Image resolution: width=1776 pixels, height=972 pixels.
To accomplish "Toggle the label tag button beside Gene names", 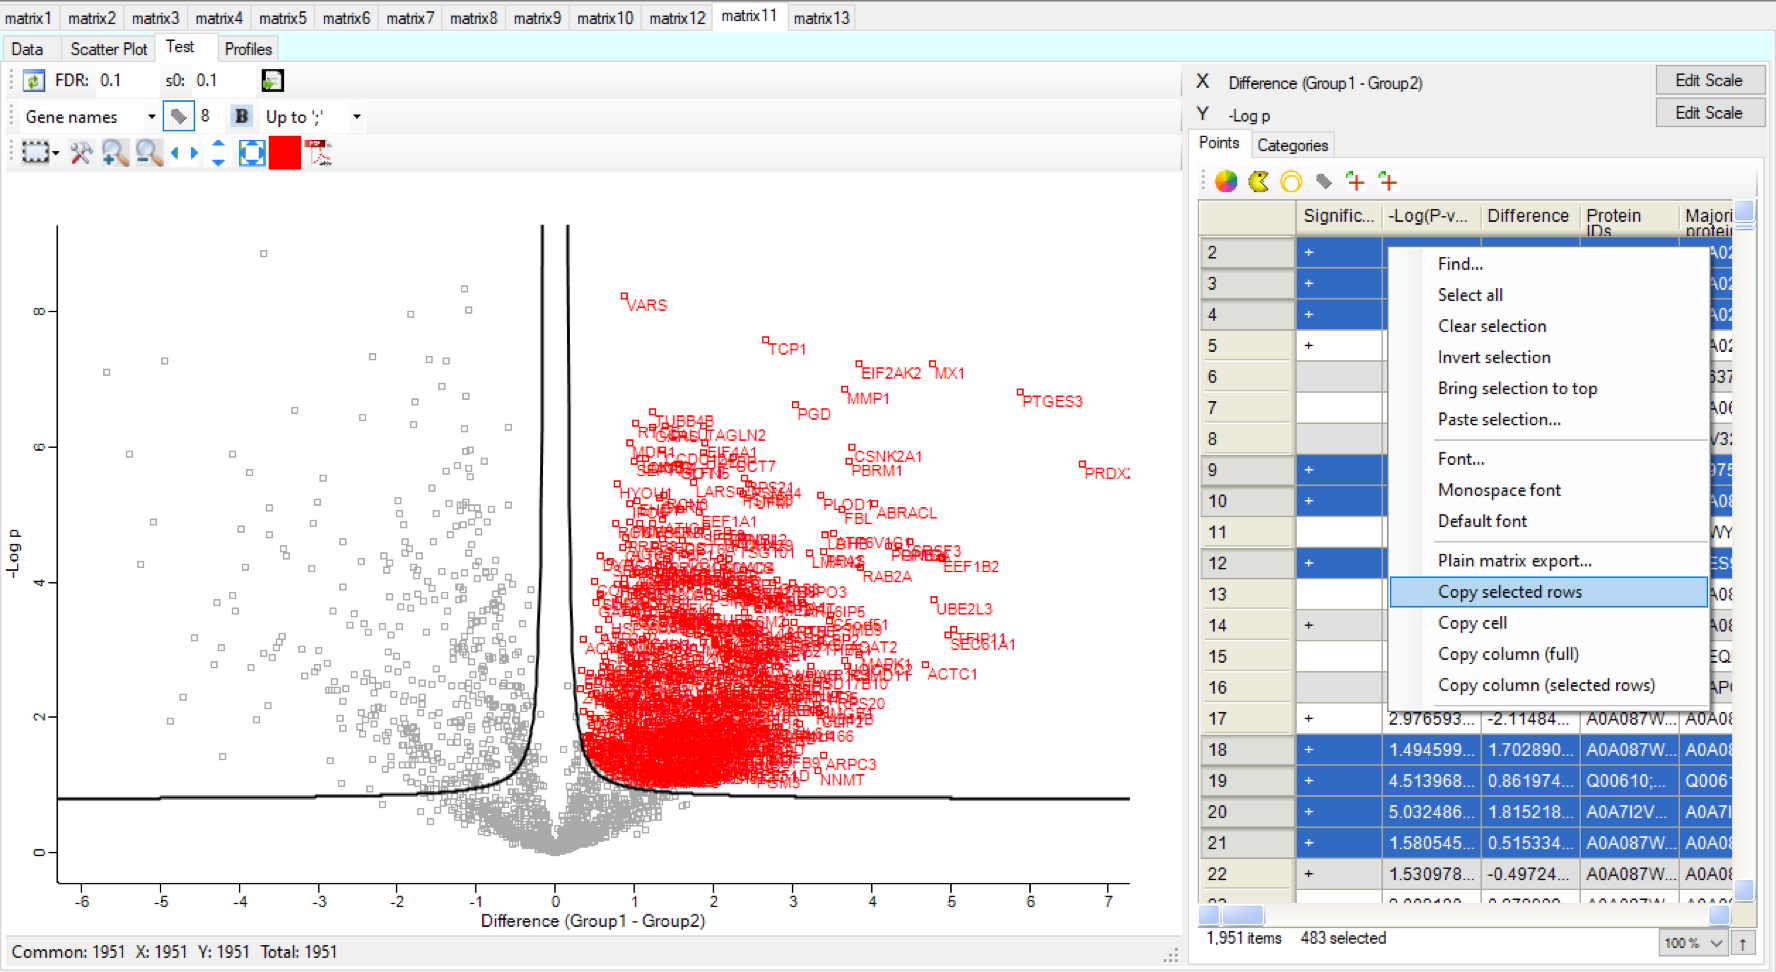I will [178, 117].
